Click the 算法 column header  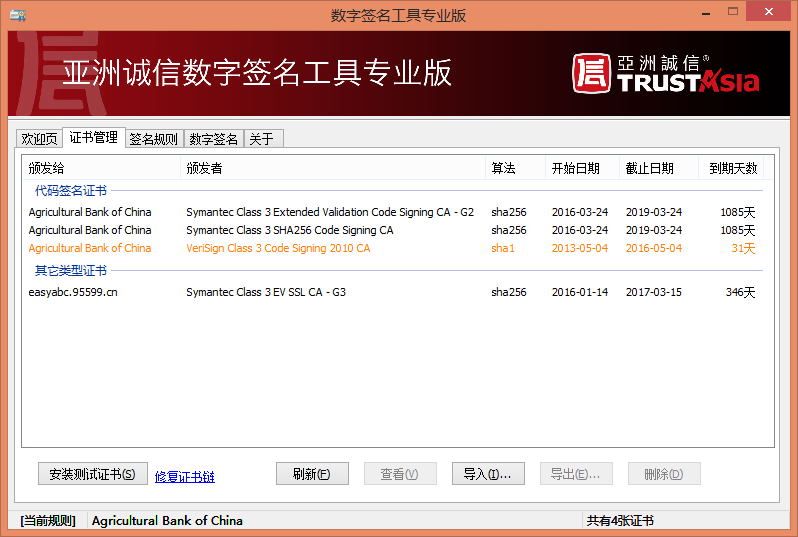(516, 168)
